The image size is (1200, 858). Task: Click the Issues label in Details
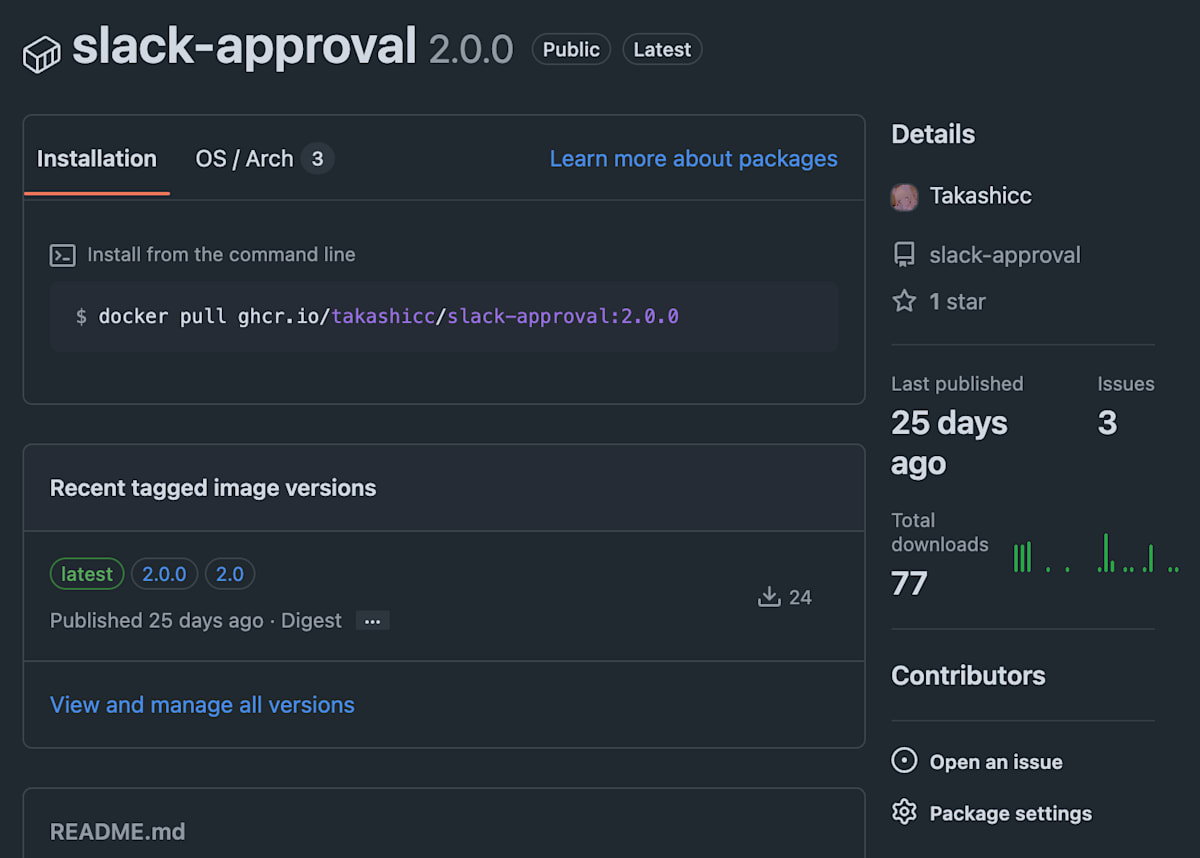click(x=1126, y=384)
